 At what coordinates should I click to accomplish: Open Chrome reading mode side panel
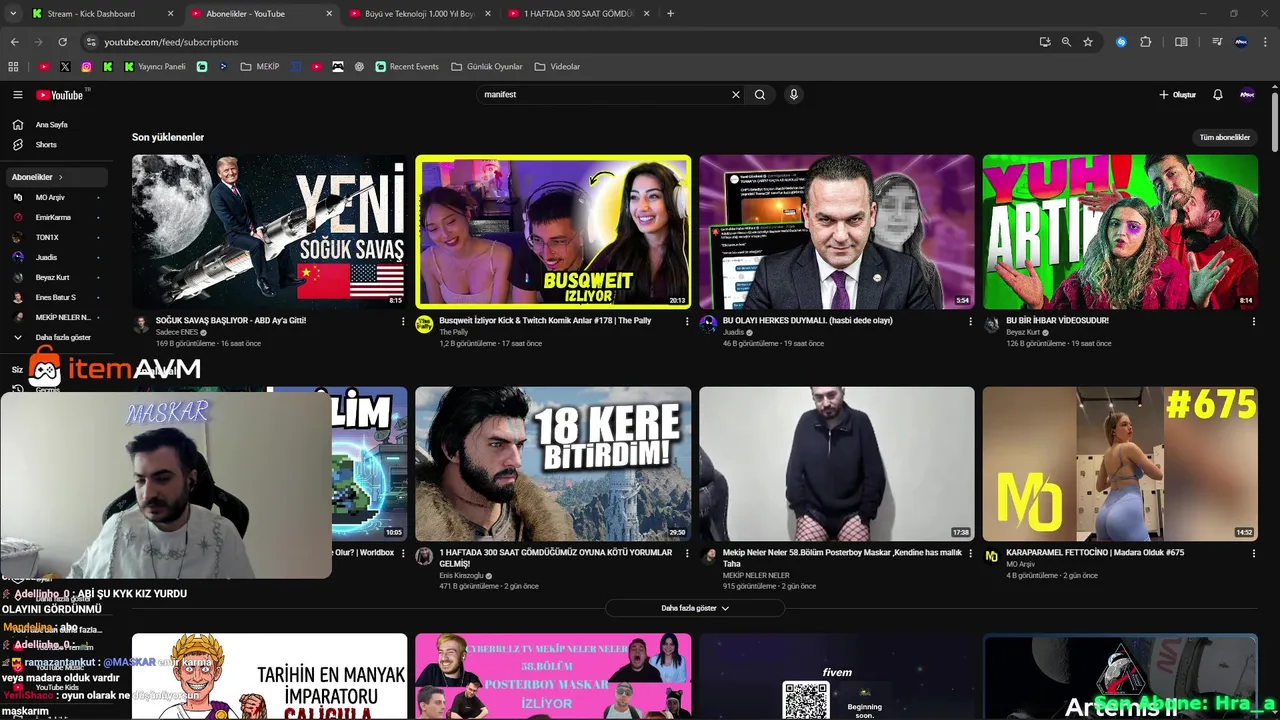coord(1181,42)
